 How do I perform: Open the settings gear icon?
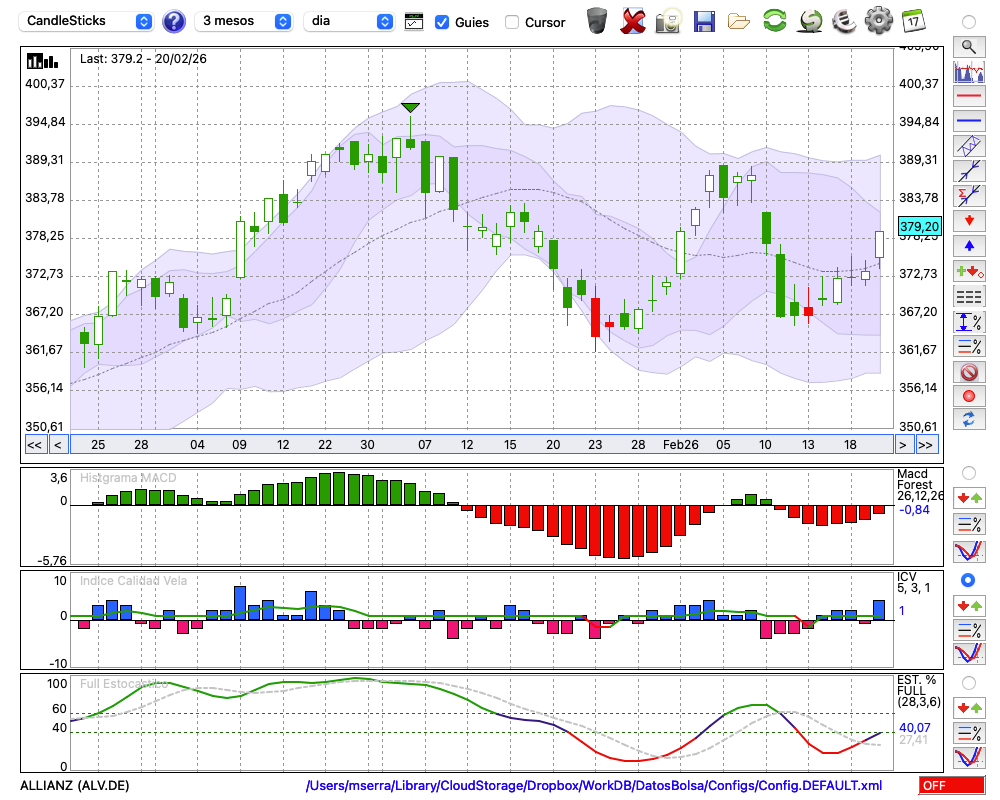(x=878, y=21)
